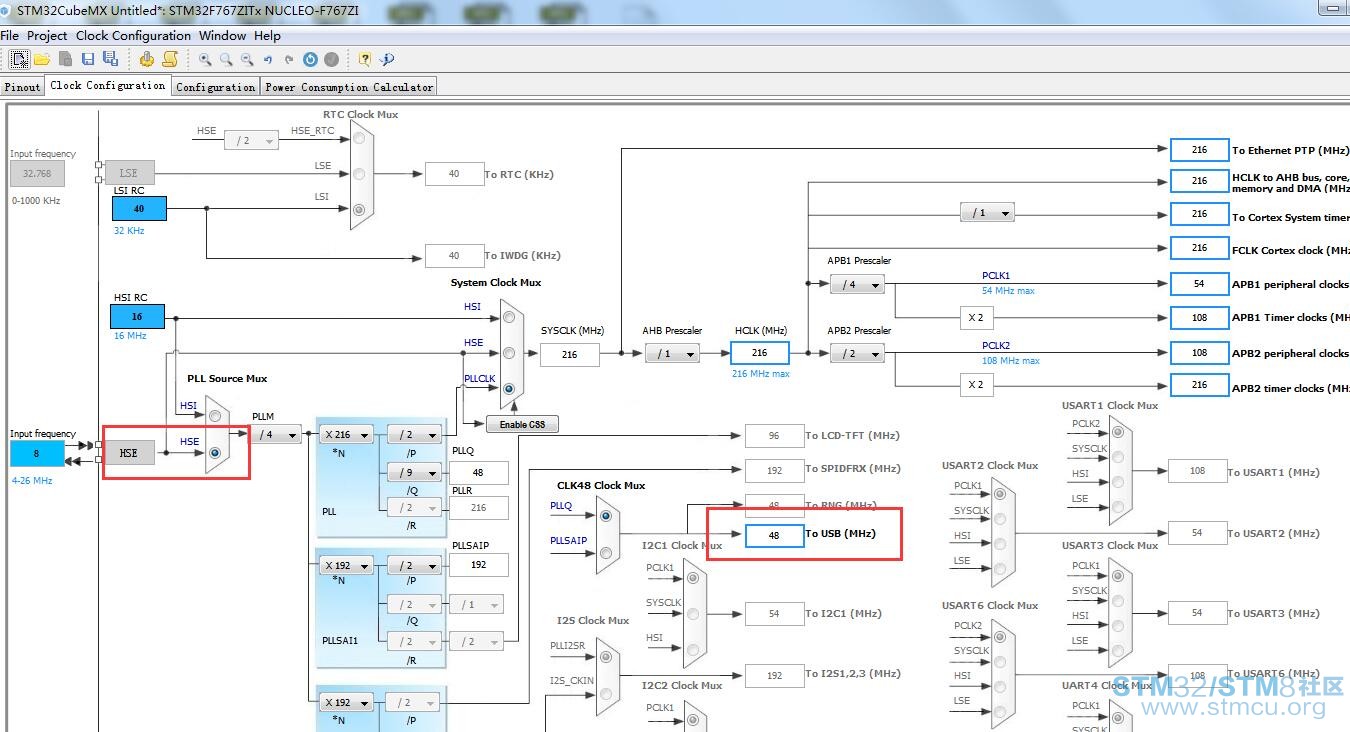Open the PLLM /4 divider dropdown
This screenshot has width=1350, height=732.
pyautogui.click(x=275, y=434)
